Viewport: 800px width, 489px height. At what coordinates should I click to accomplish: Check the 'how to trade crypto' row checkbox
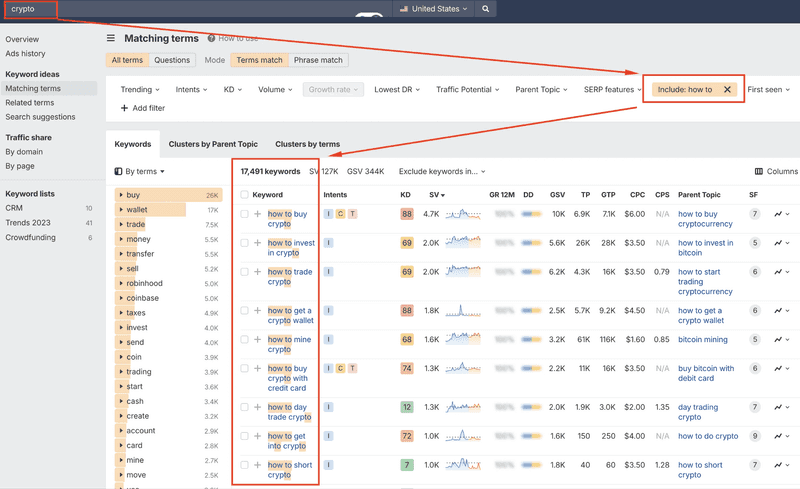click(244, 272)
